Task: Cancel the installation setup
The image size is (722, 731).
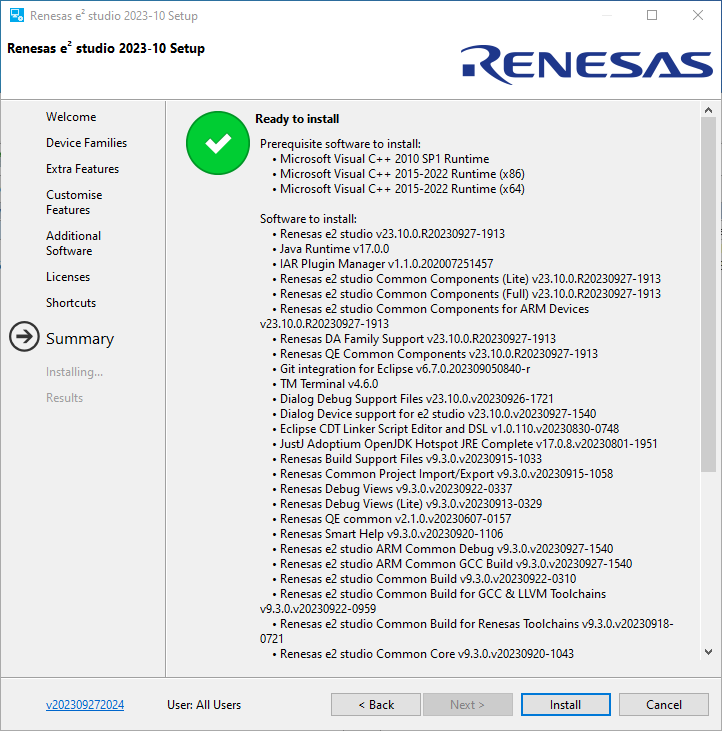Action: pyautogui.click(x=663, y=705)
